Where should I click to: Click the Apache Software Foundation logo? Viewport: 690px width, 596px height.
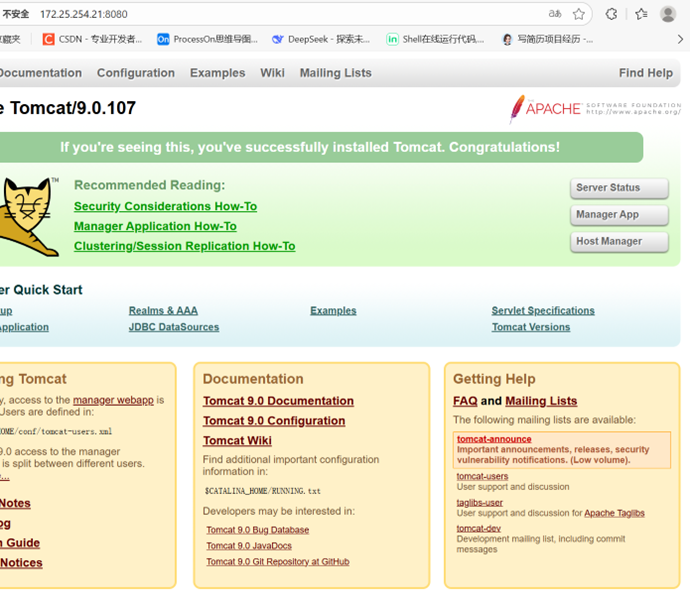[595, 109]
